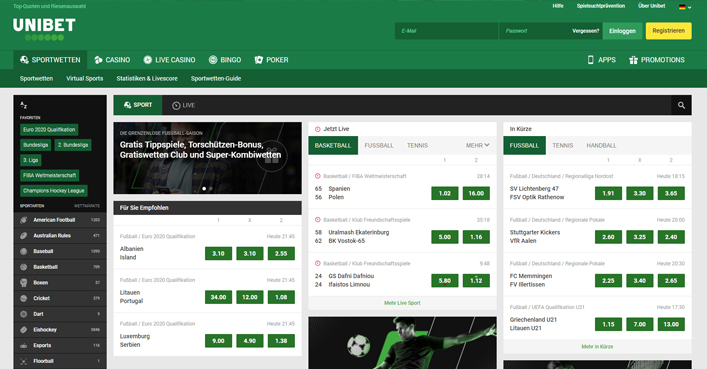The width and height of the screenshot is (707, 369).
Task: Open the Virtual Sports submenu
Action: tap(85, 78)
